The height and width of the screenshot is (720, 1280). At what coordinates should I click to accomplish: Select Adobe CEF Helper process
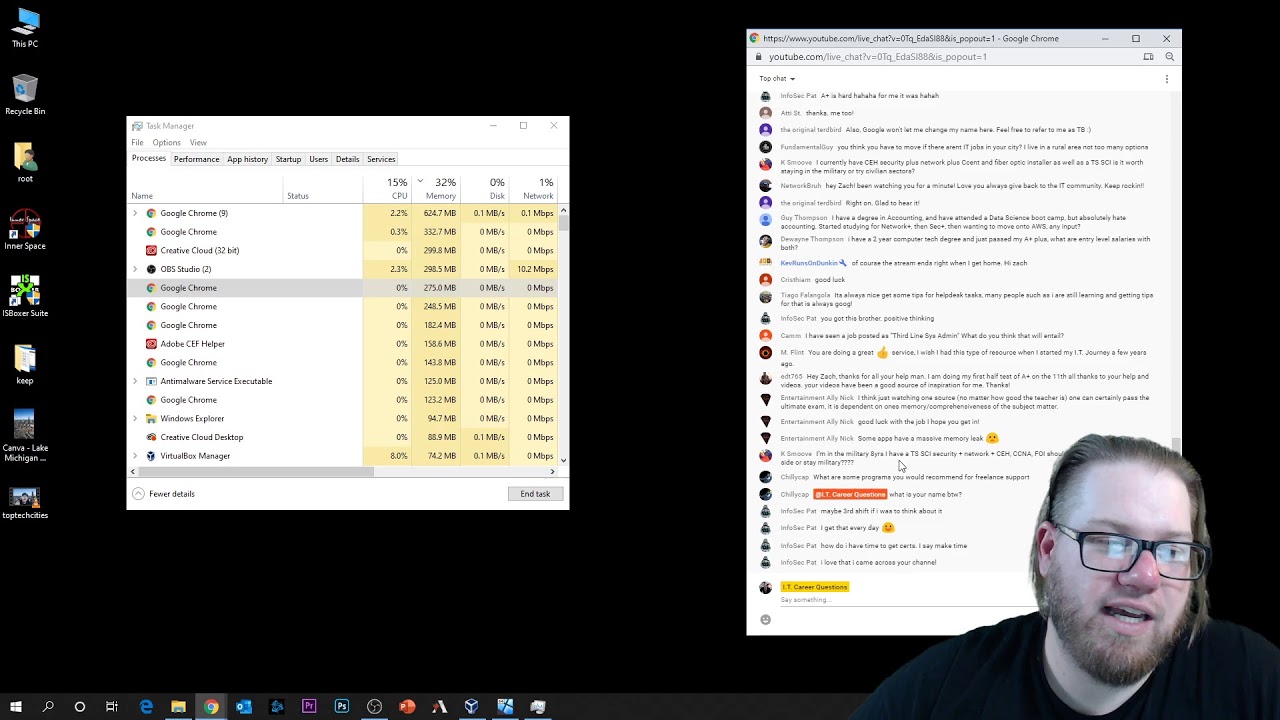point(344,344)
